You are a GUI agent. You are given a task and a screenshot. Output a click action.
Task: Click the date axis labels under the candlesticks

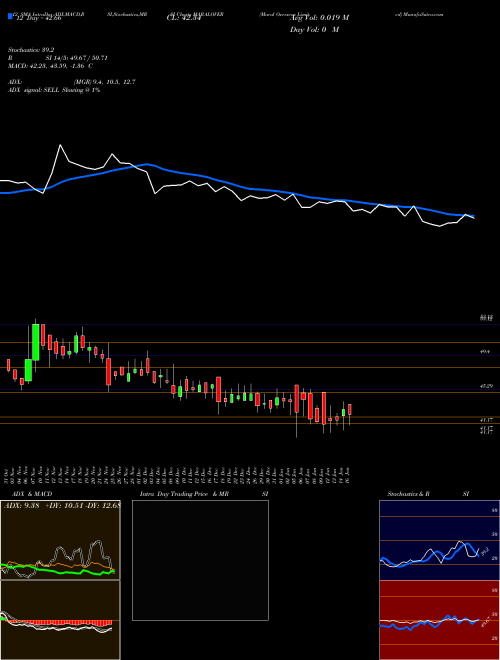(178, 474)
